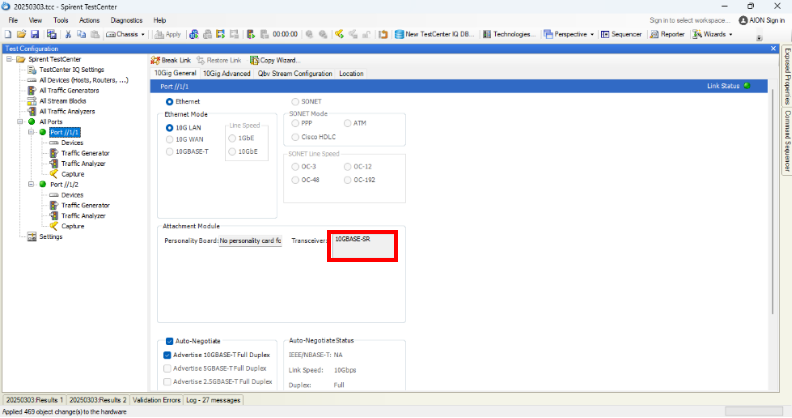Open Traffic Generator under Port //1/1
Screen dimensions: 792x418
coord(85,153)
